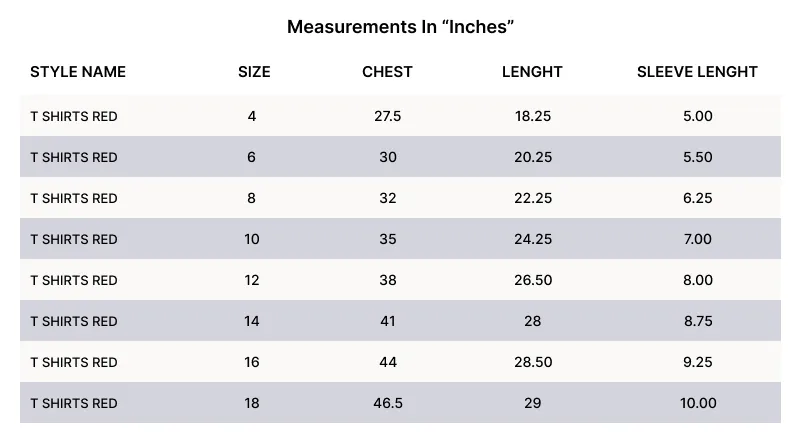Click T SHIRTS RED in size 18 row
This screenshot has width=801, height=445.
(x=74, y=403)
